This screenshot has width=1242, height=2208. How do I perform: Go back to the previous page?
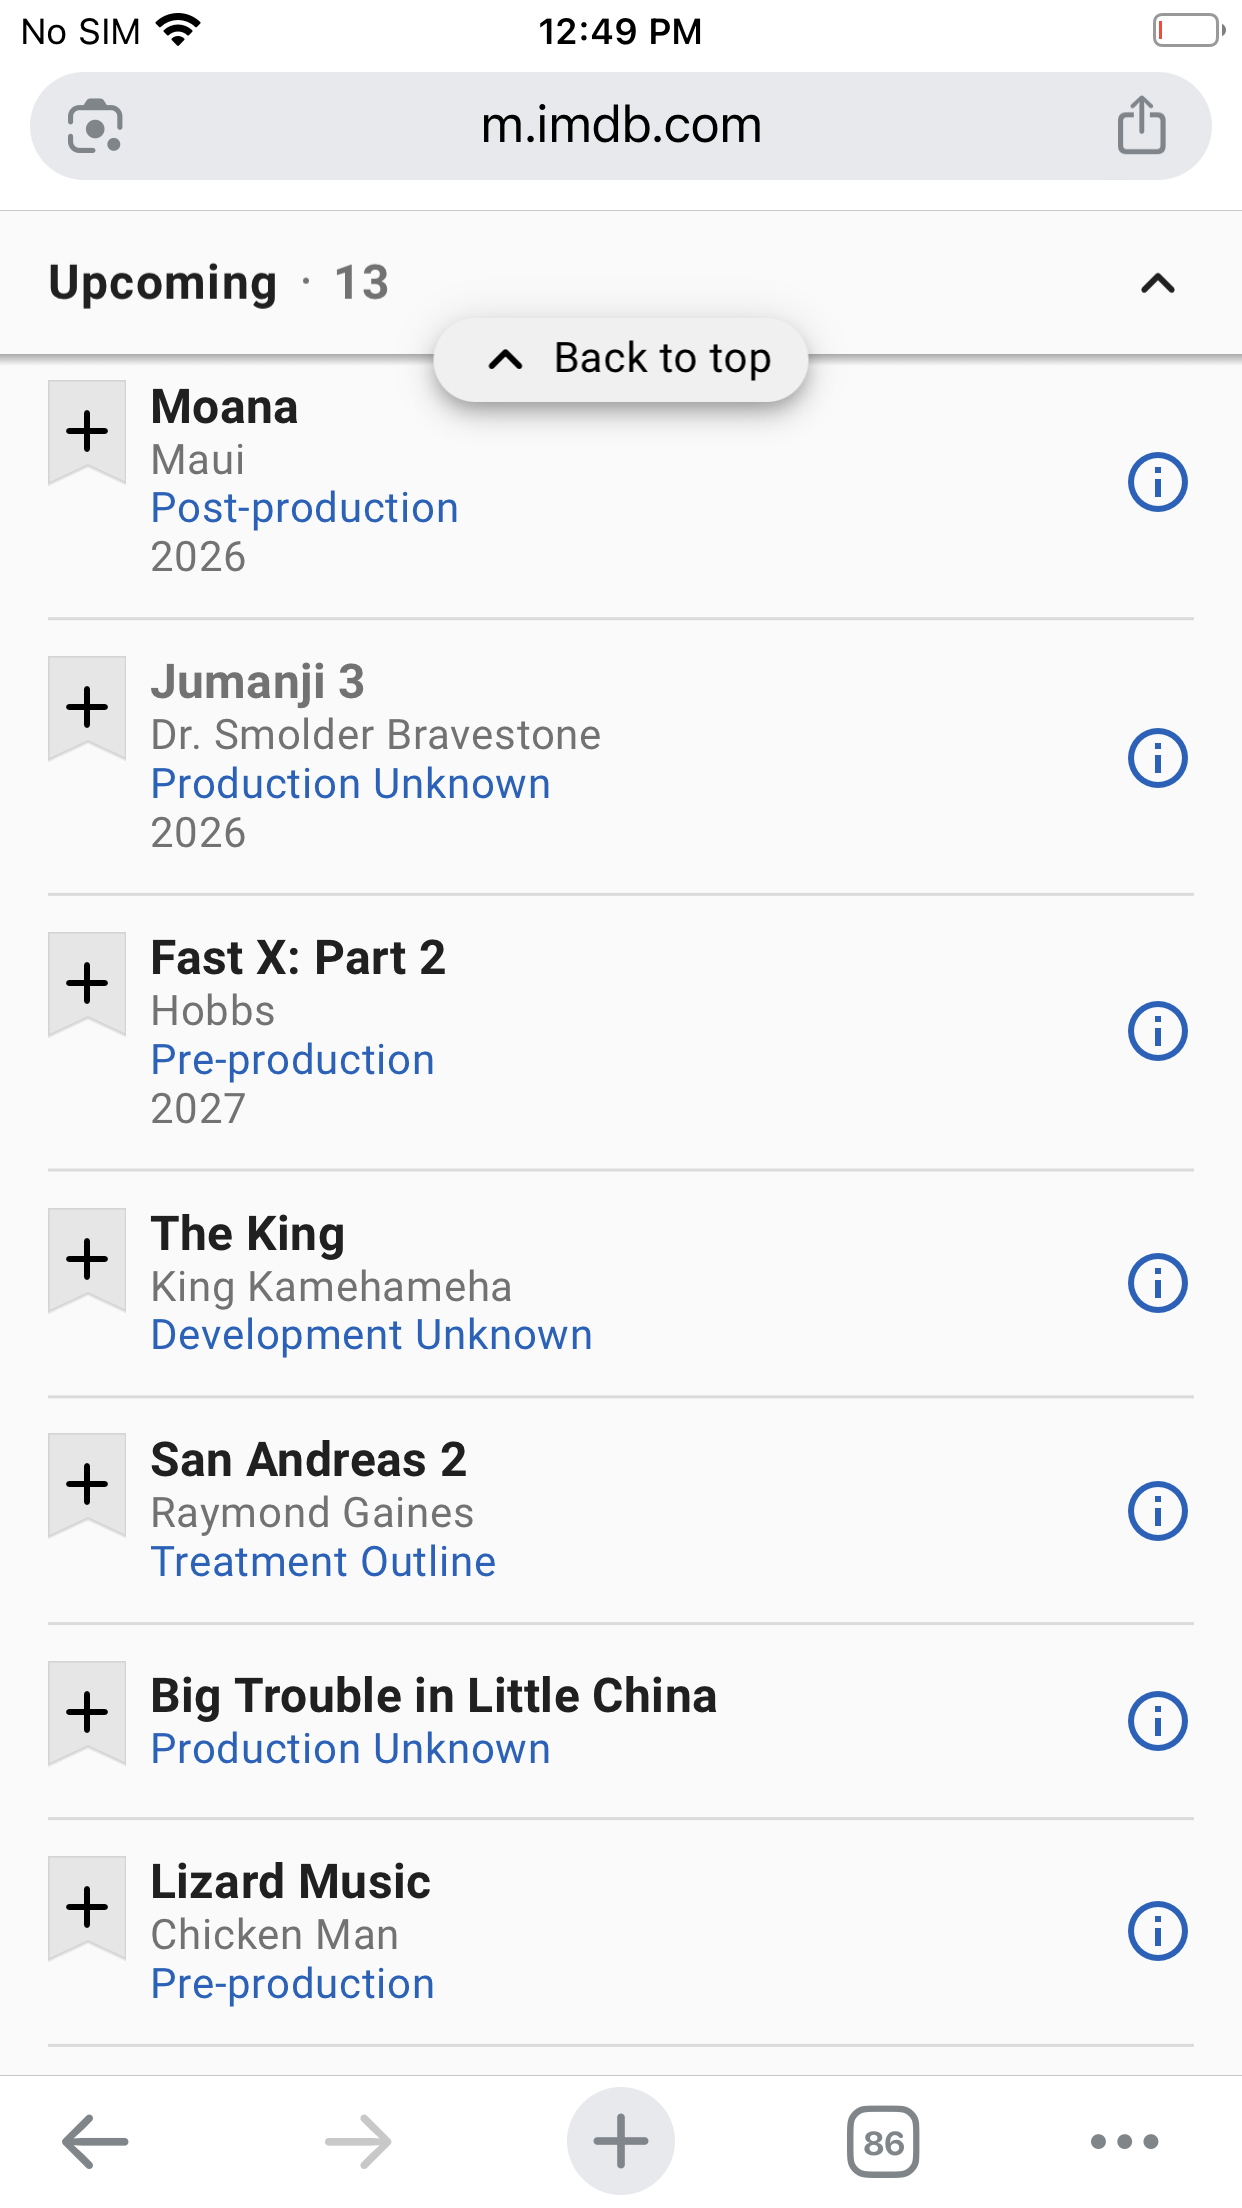coord(95,2141)
